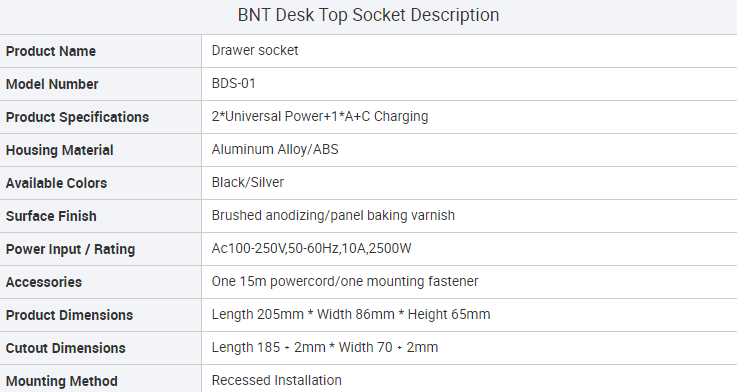This screenshot has width=737, height=392.
Task: Select the Housing Material label
Action: (x=59, y=150)
